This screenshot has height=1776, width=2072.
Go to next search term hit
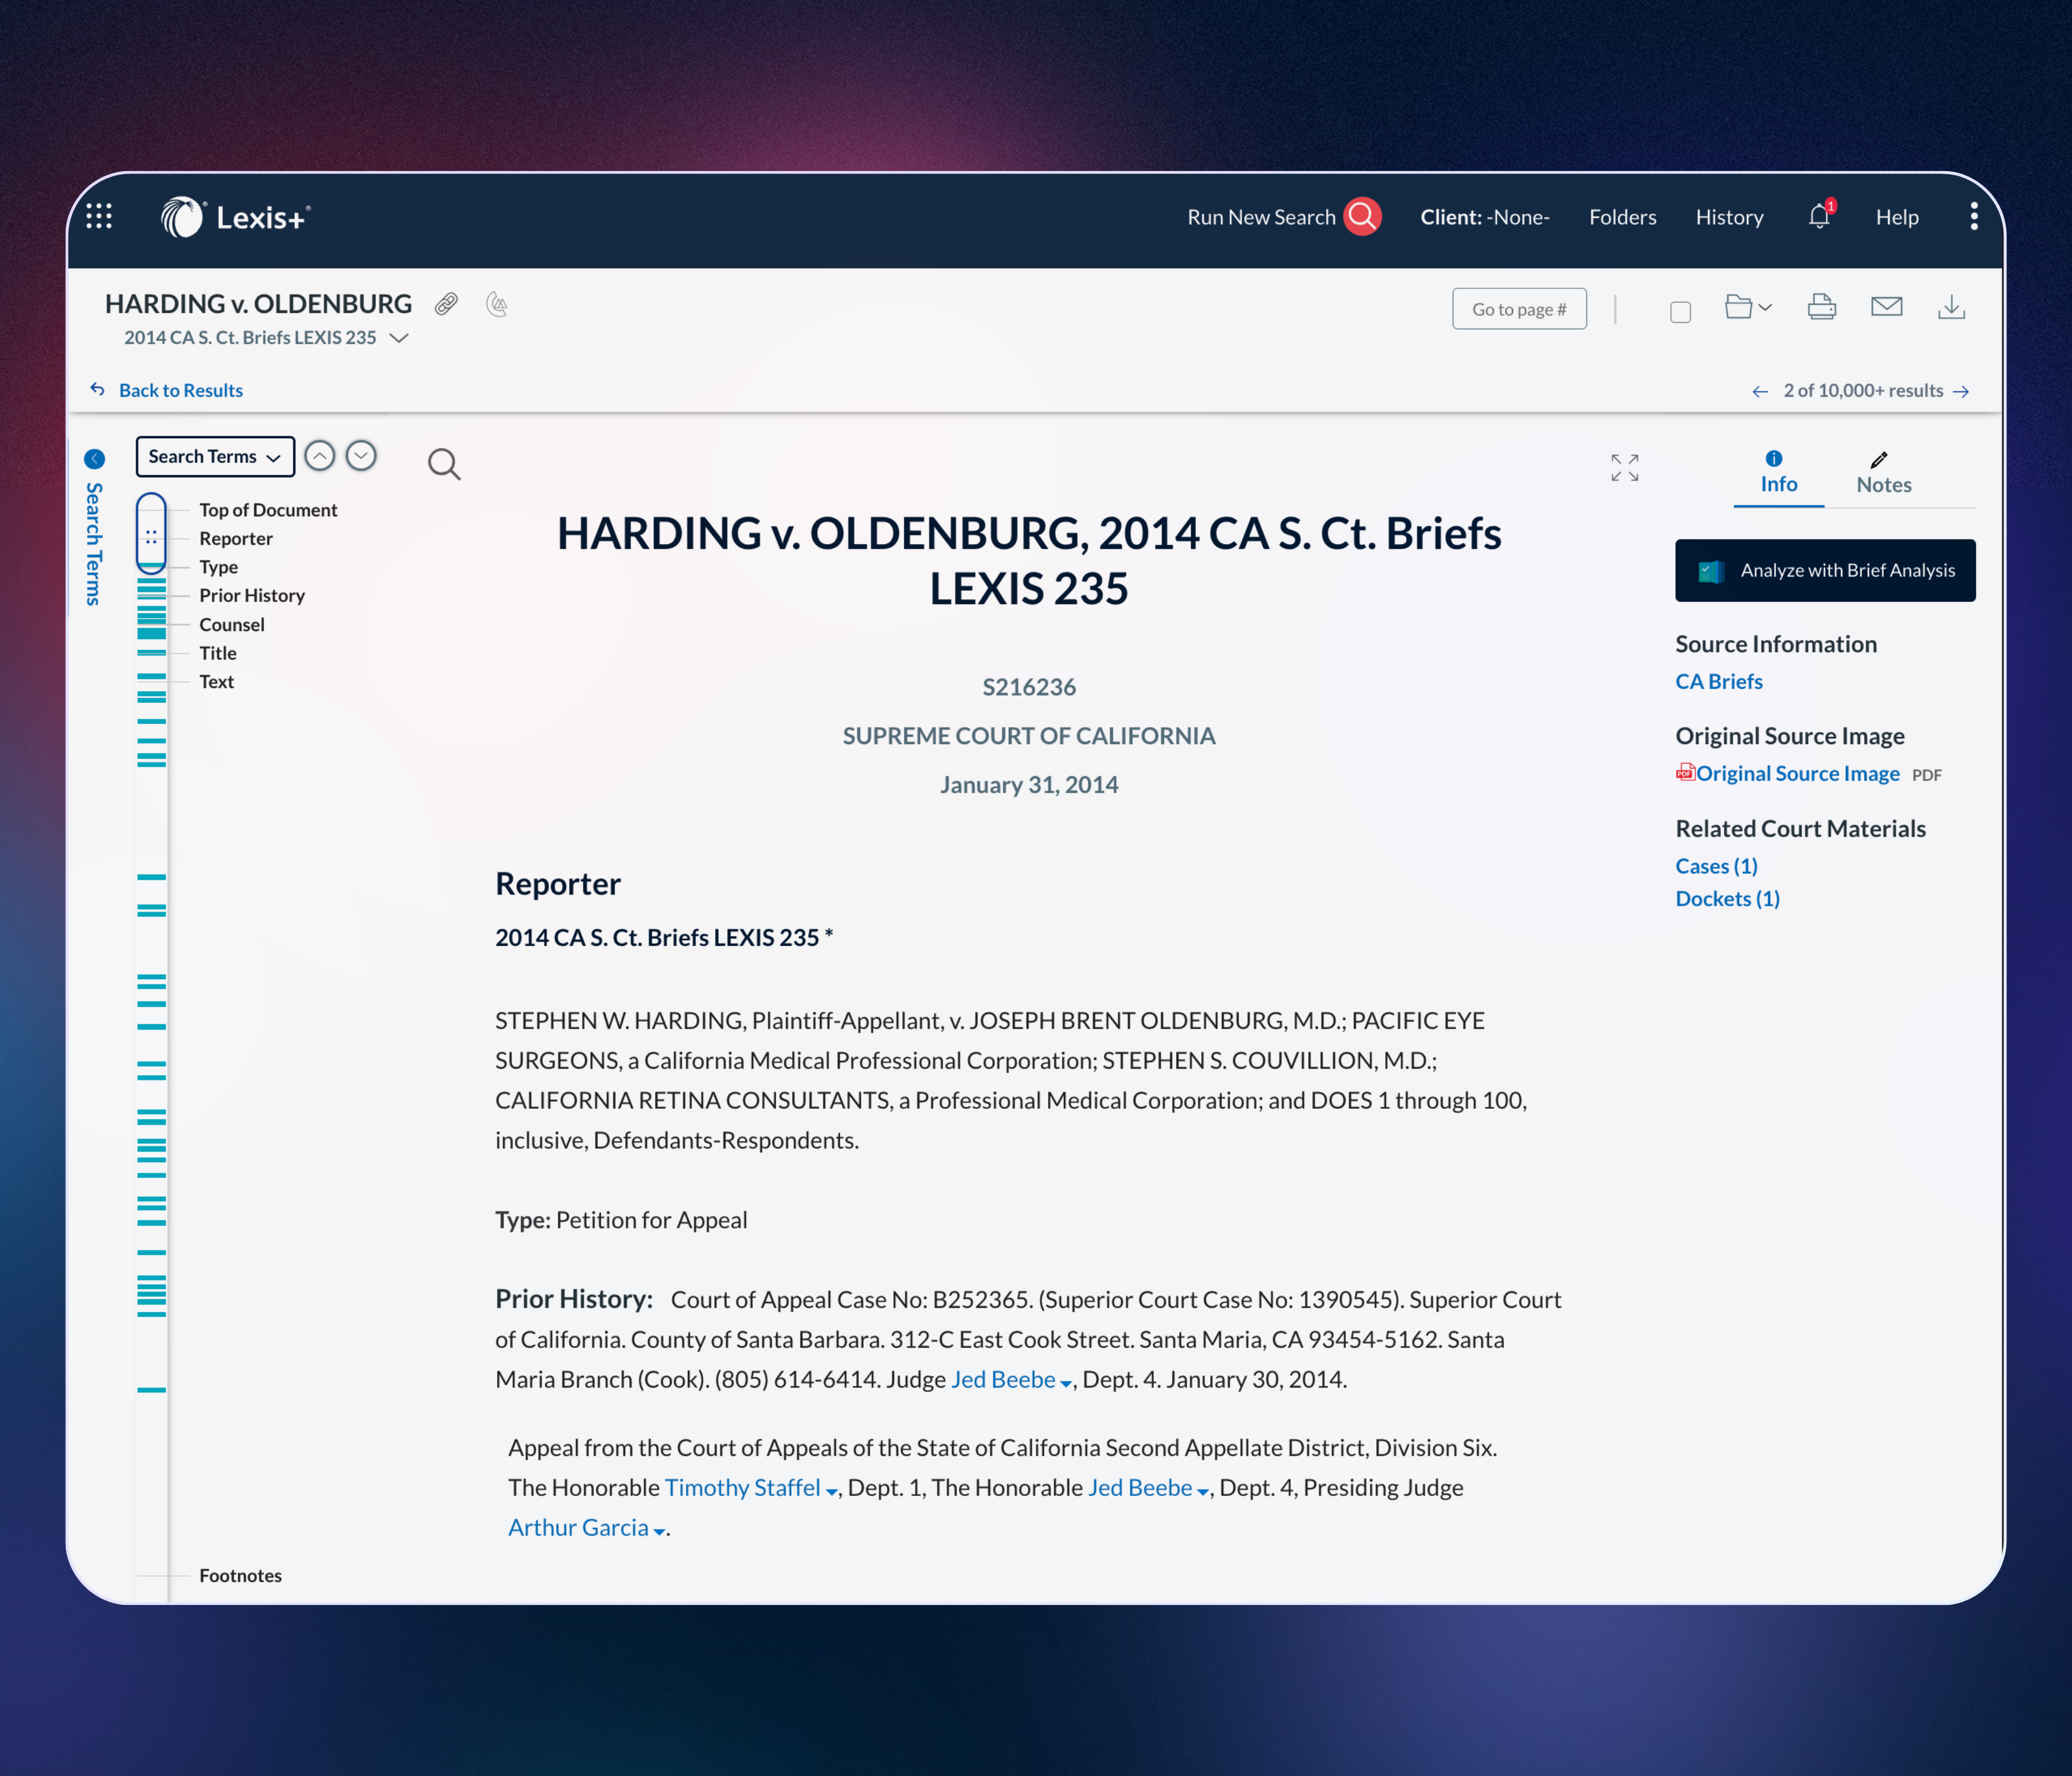(361, 456)
